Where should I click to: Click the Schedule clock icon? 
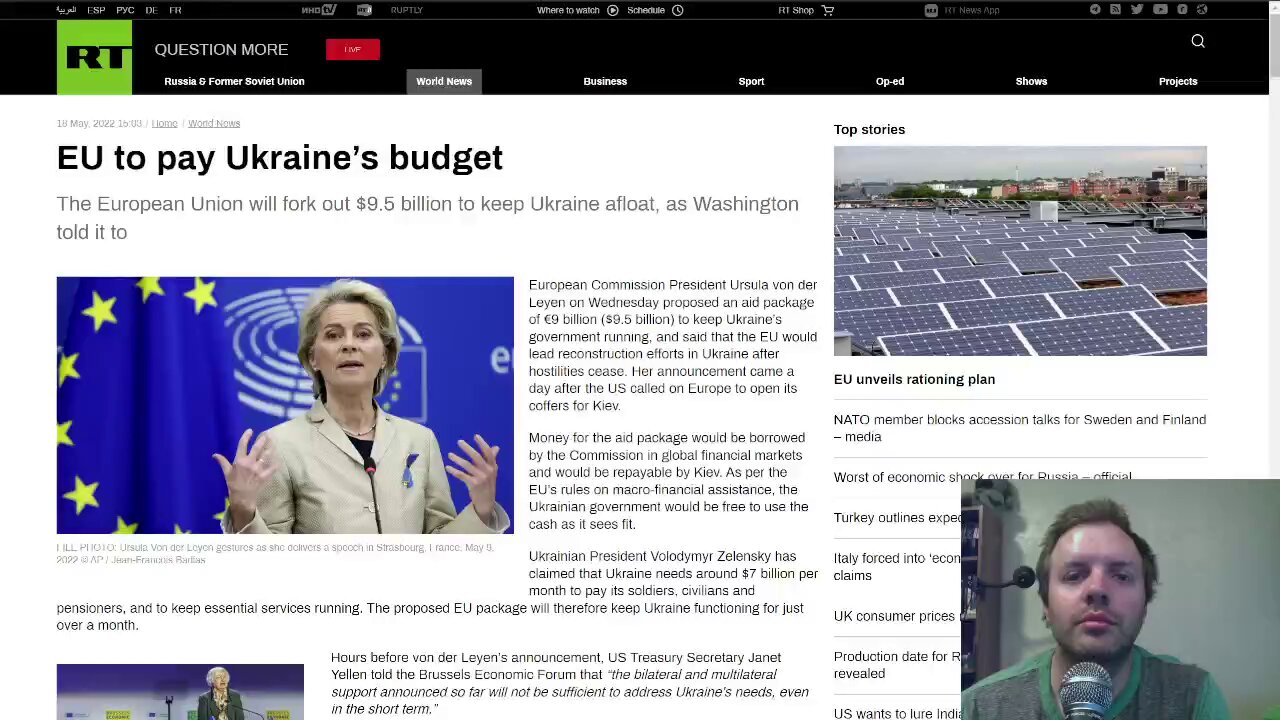pyautogui.click(x=678, y=10)
